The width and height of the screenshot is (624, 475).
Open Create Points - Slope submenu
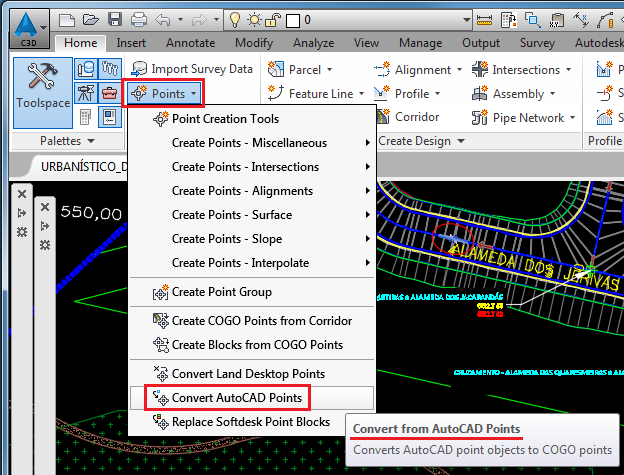coord(252,239)
